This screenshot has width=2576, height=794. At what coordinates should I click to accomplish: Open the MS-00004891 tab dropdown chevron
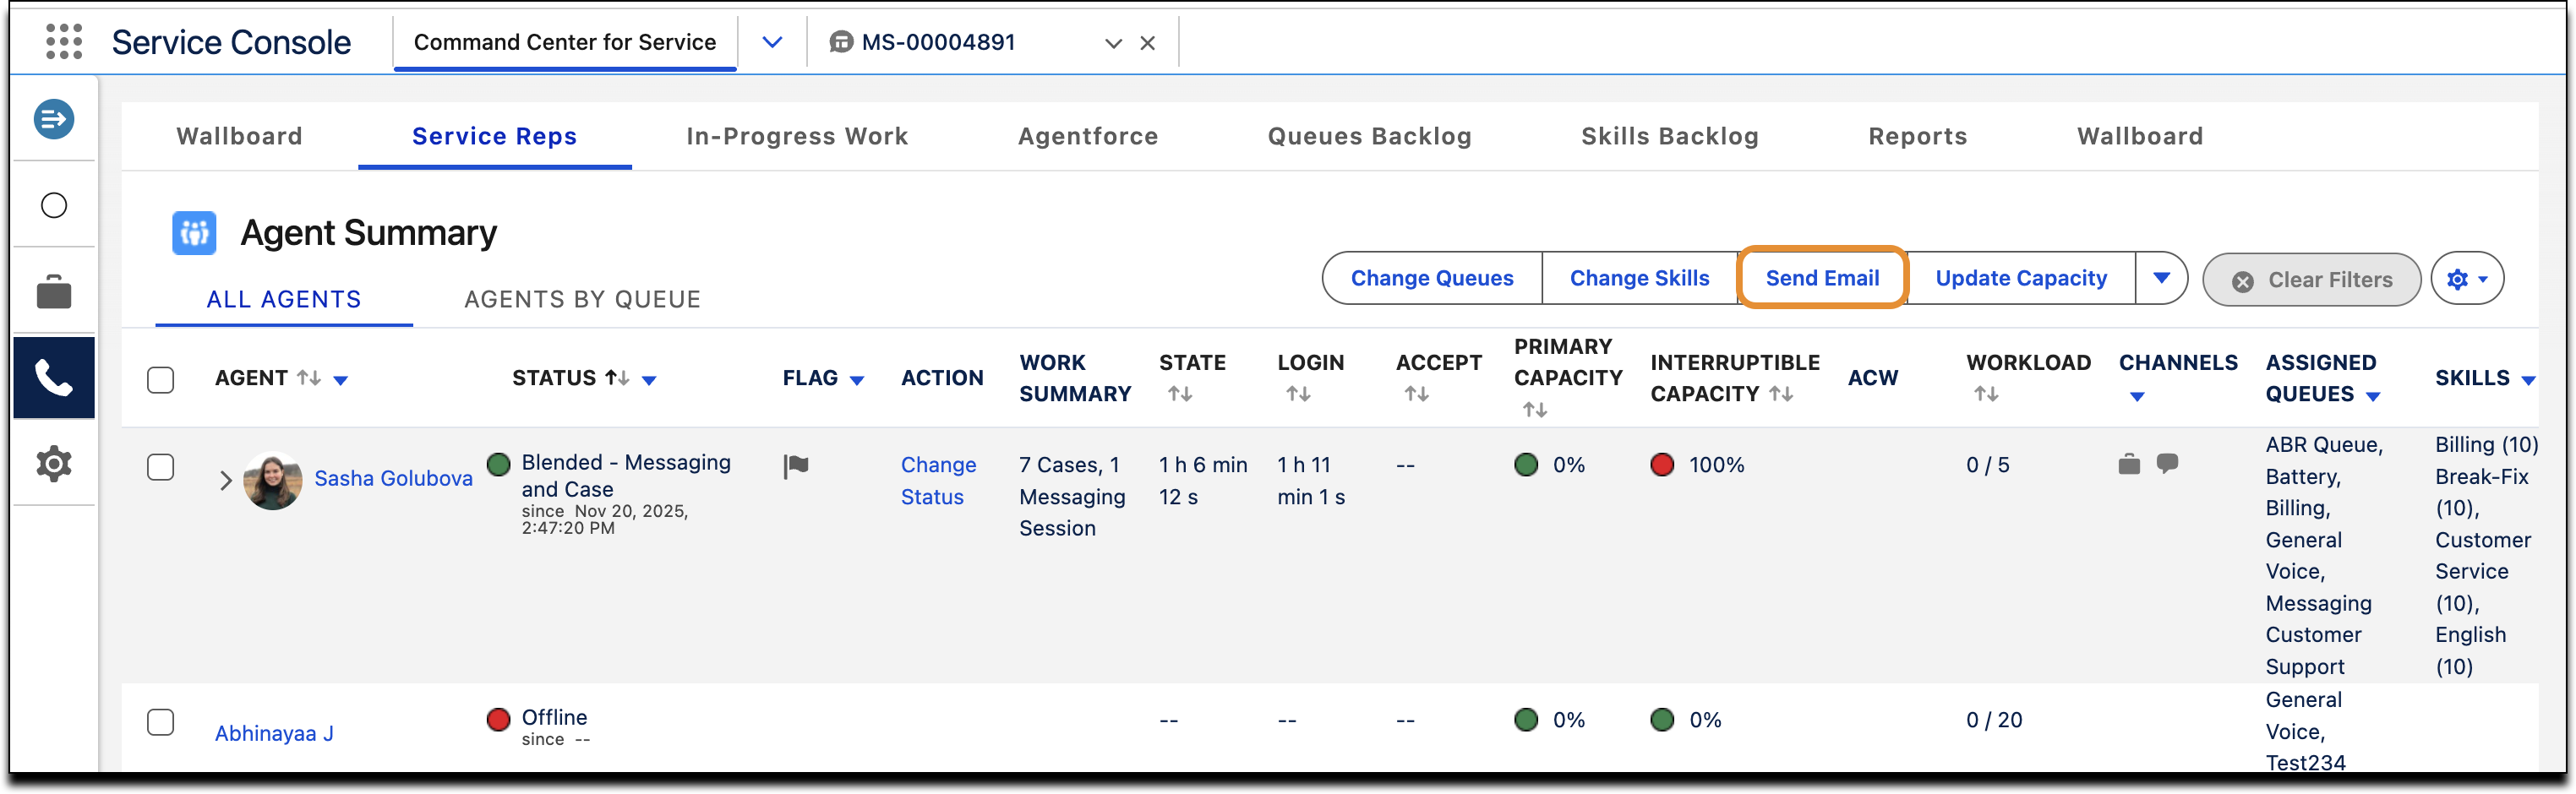(1113, 43)
